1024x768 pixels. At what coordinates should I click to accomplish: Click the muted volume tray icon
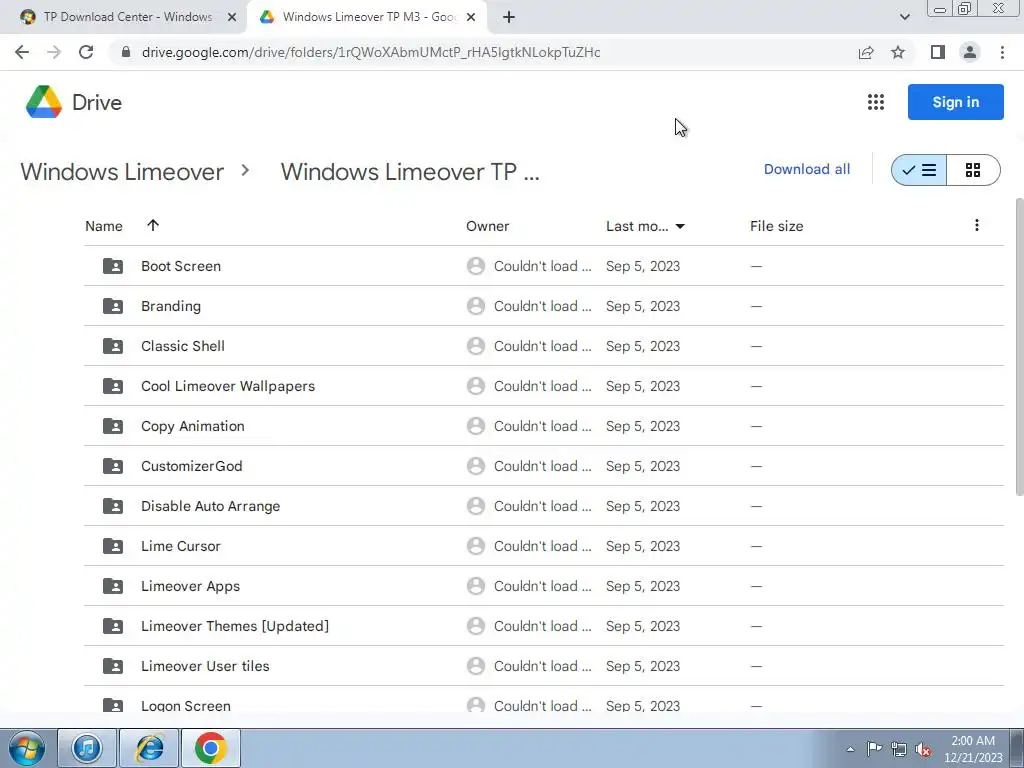click(923, 749)
